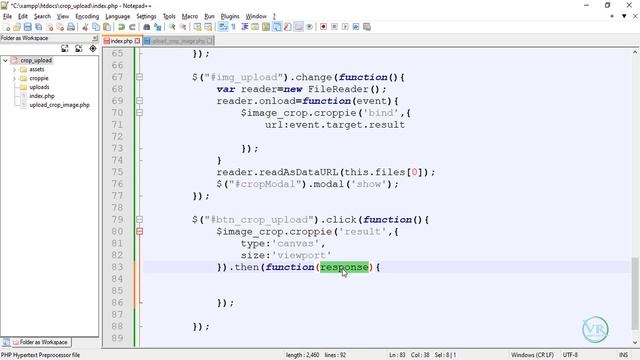Toggle the Indent Guide toolbar icon
The width and height of the screenshot is (640, 360).
244,27
